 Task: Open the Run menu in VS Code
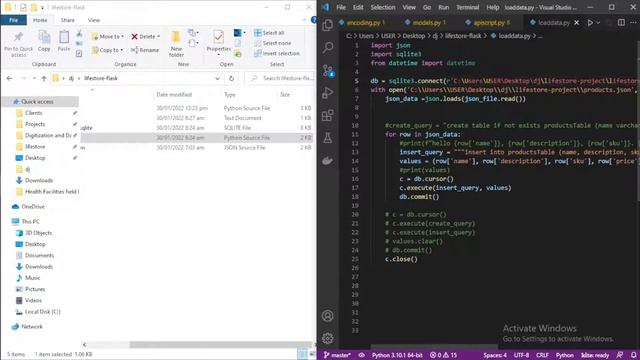tap(443, 7)
